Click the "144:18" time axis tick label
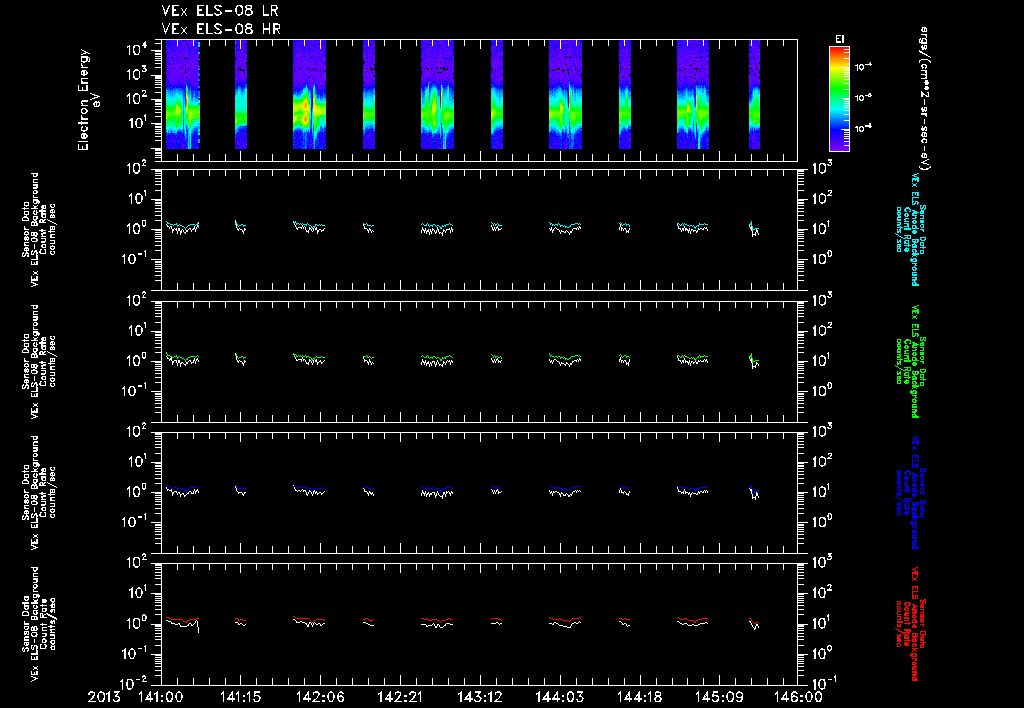The height and width of the screenshot is (708, 1024). [639, 698]
